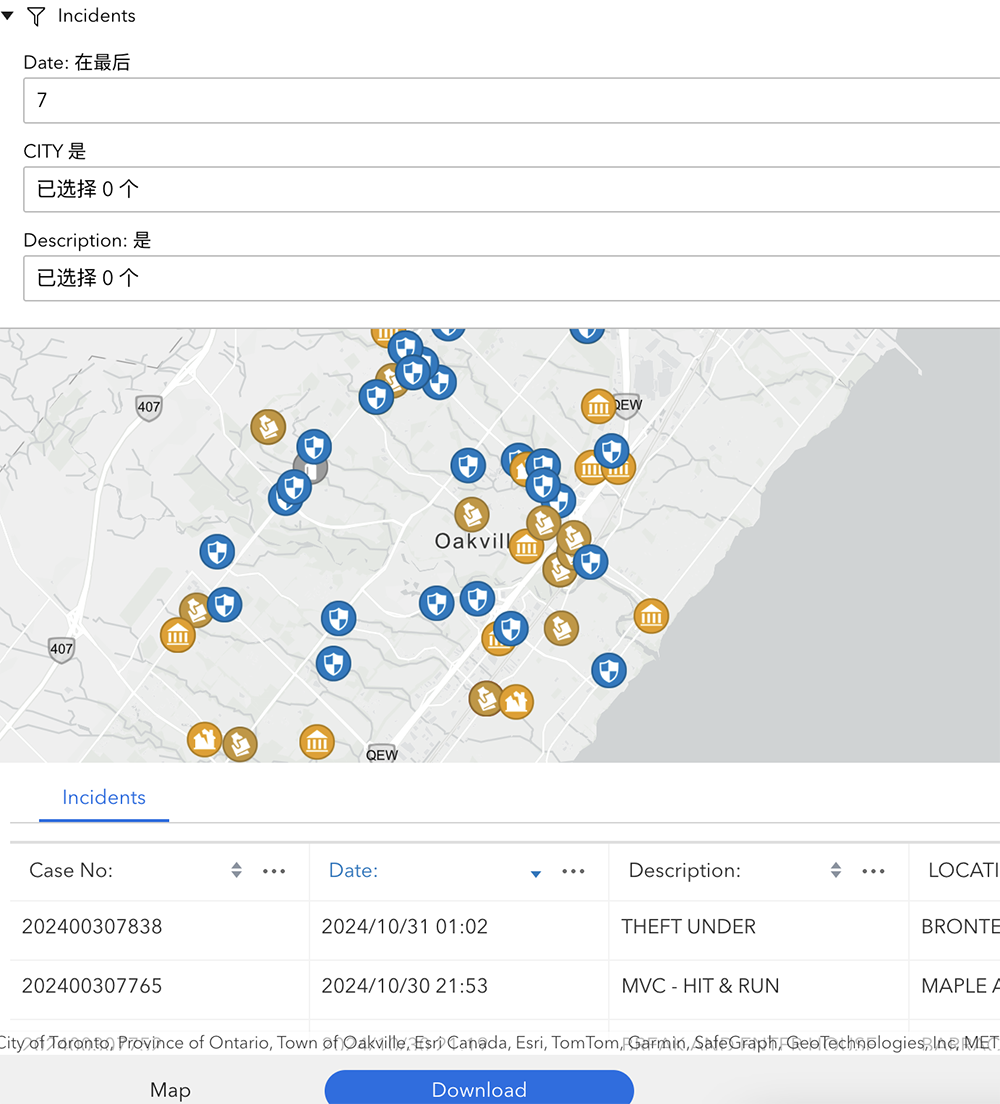This screenshot has width=1000, height=1104.
Task: Switch to the Incidents table tab
Action: [104, 797]
